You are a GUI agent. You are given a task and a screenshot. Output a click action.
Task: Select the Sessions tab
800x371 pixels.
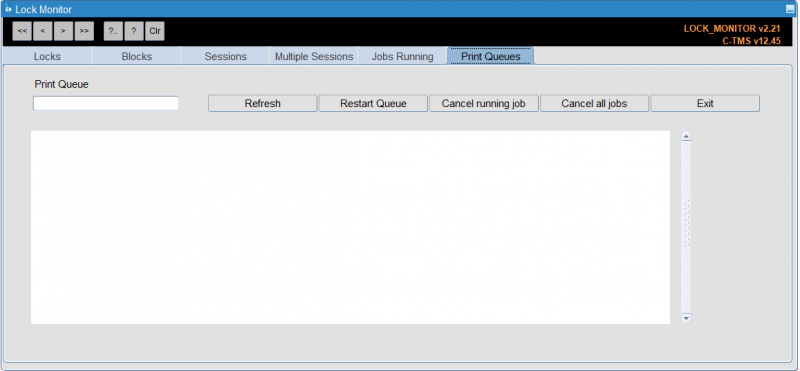coord(226,56)
